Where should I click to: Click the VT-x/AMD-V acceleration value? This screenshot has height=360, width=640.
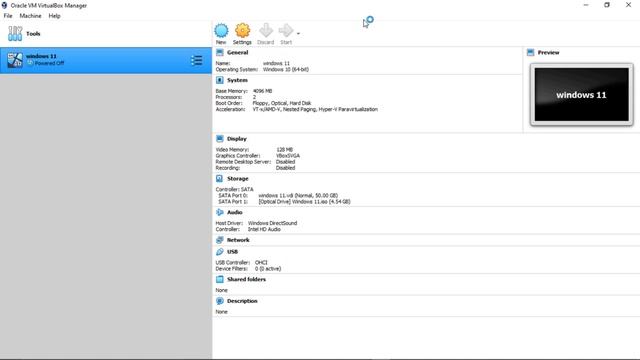[x=315, y=109]
